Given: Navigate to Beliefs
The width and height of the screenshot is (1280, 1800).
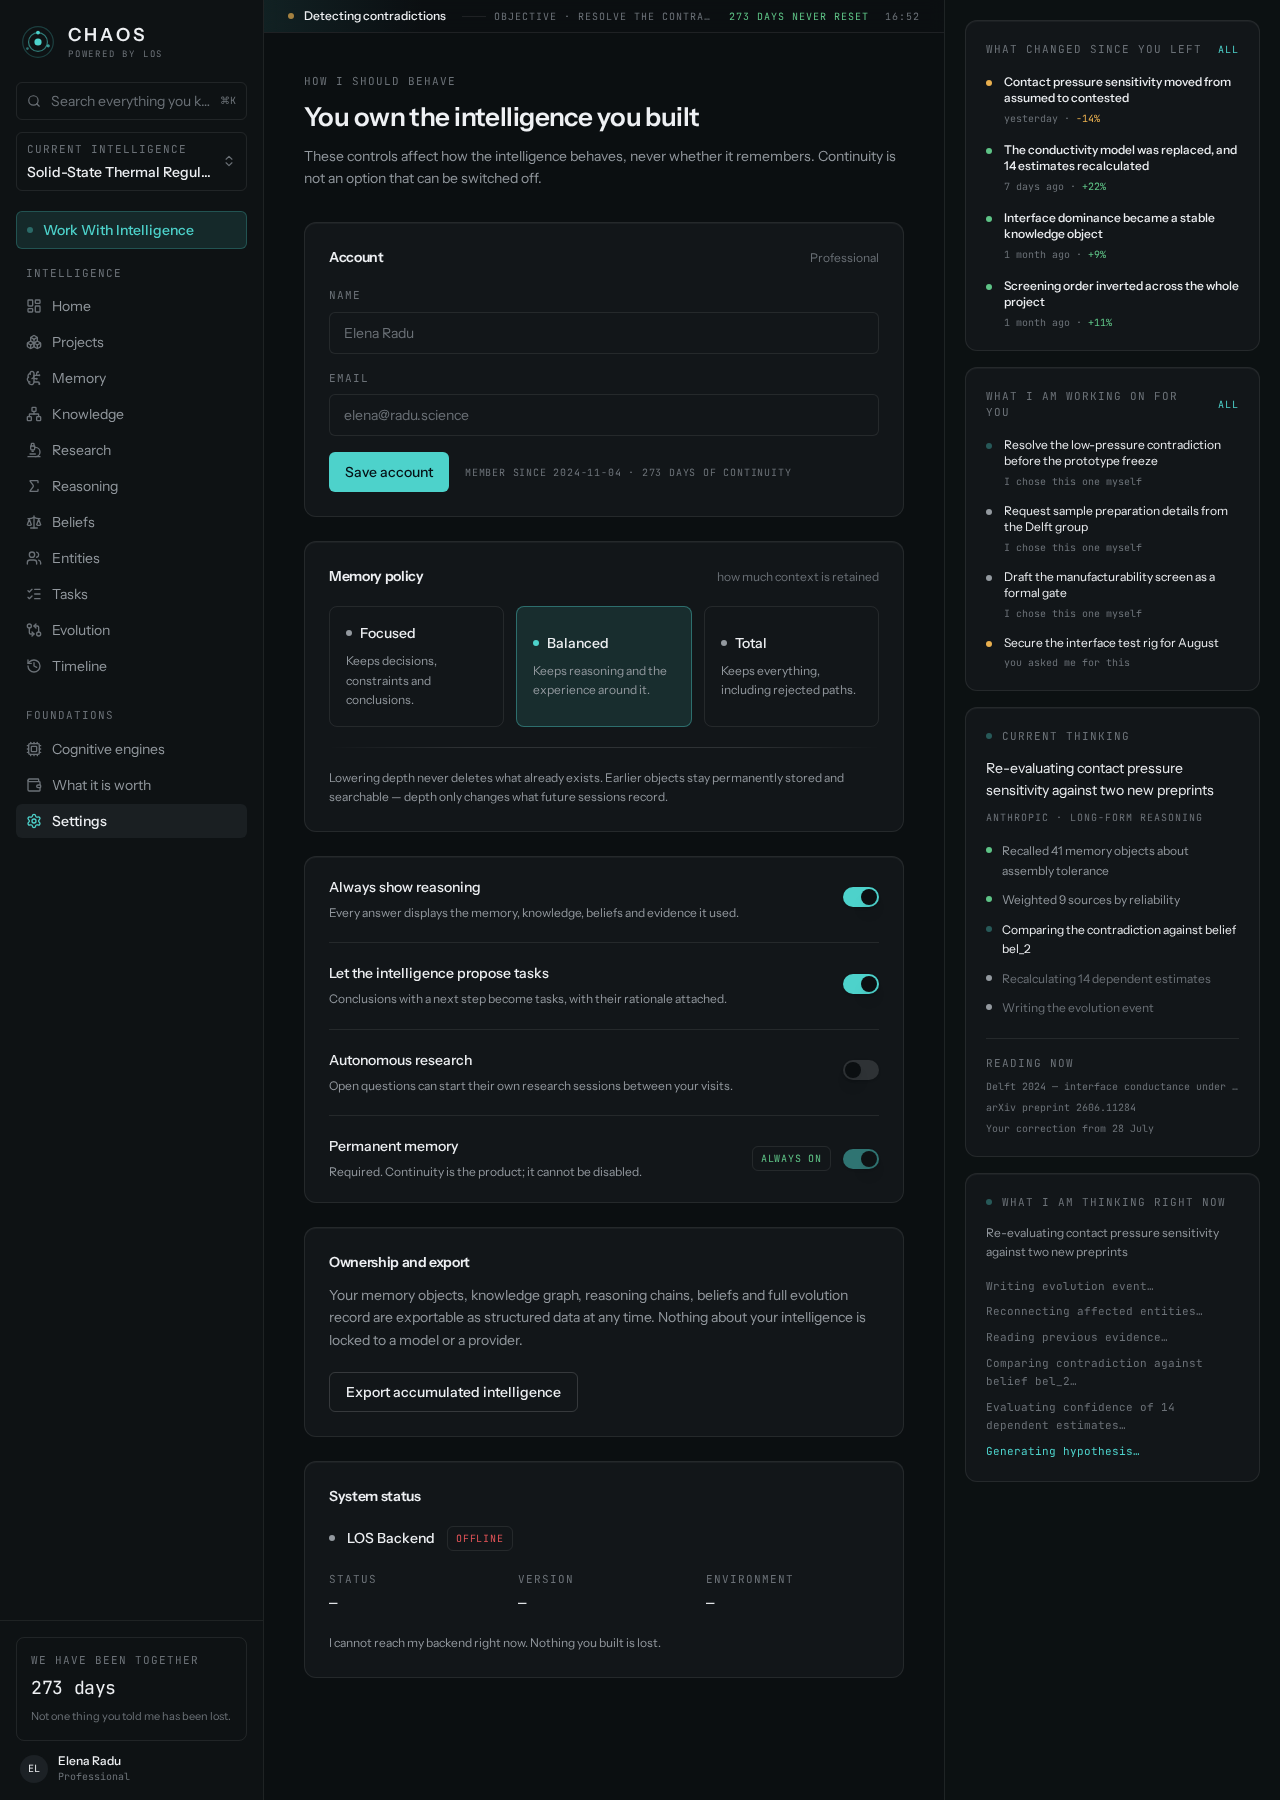Looking at the screenshot, I should click(131, 522).
